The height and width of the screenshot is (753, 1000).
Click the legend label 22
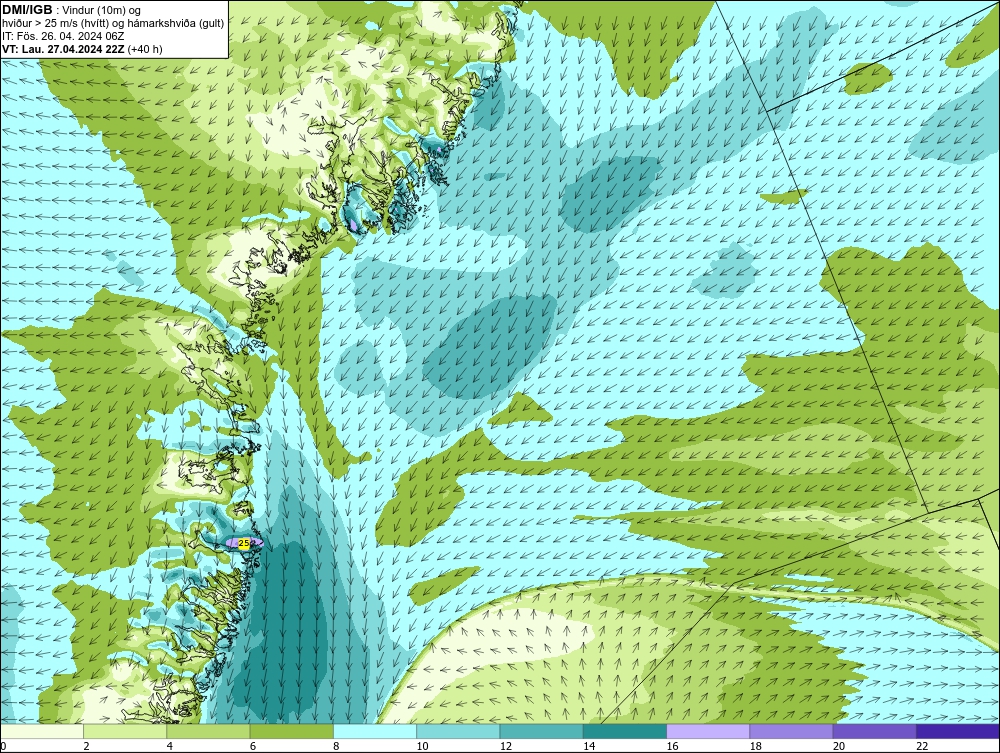(922, 746)
